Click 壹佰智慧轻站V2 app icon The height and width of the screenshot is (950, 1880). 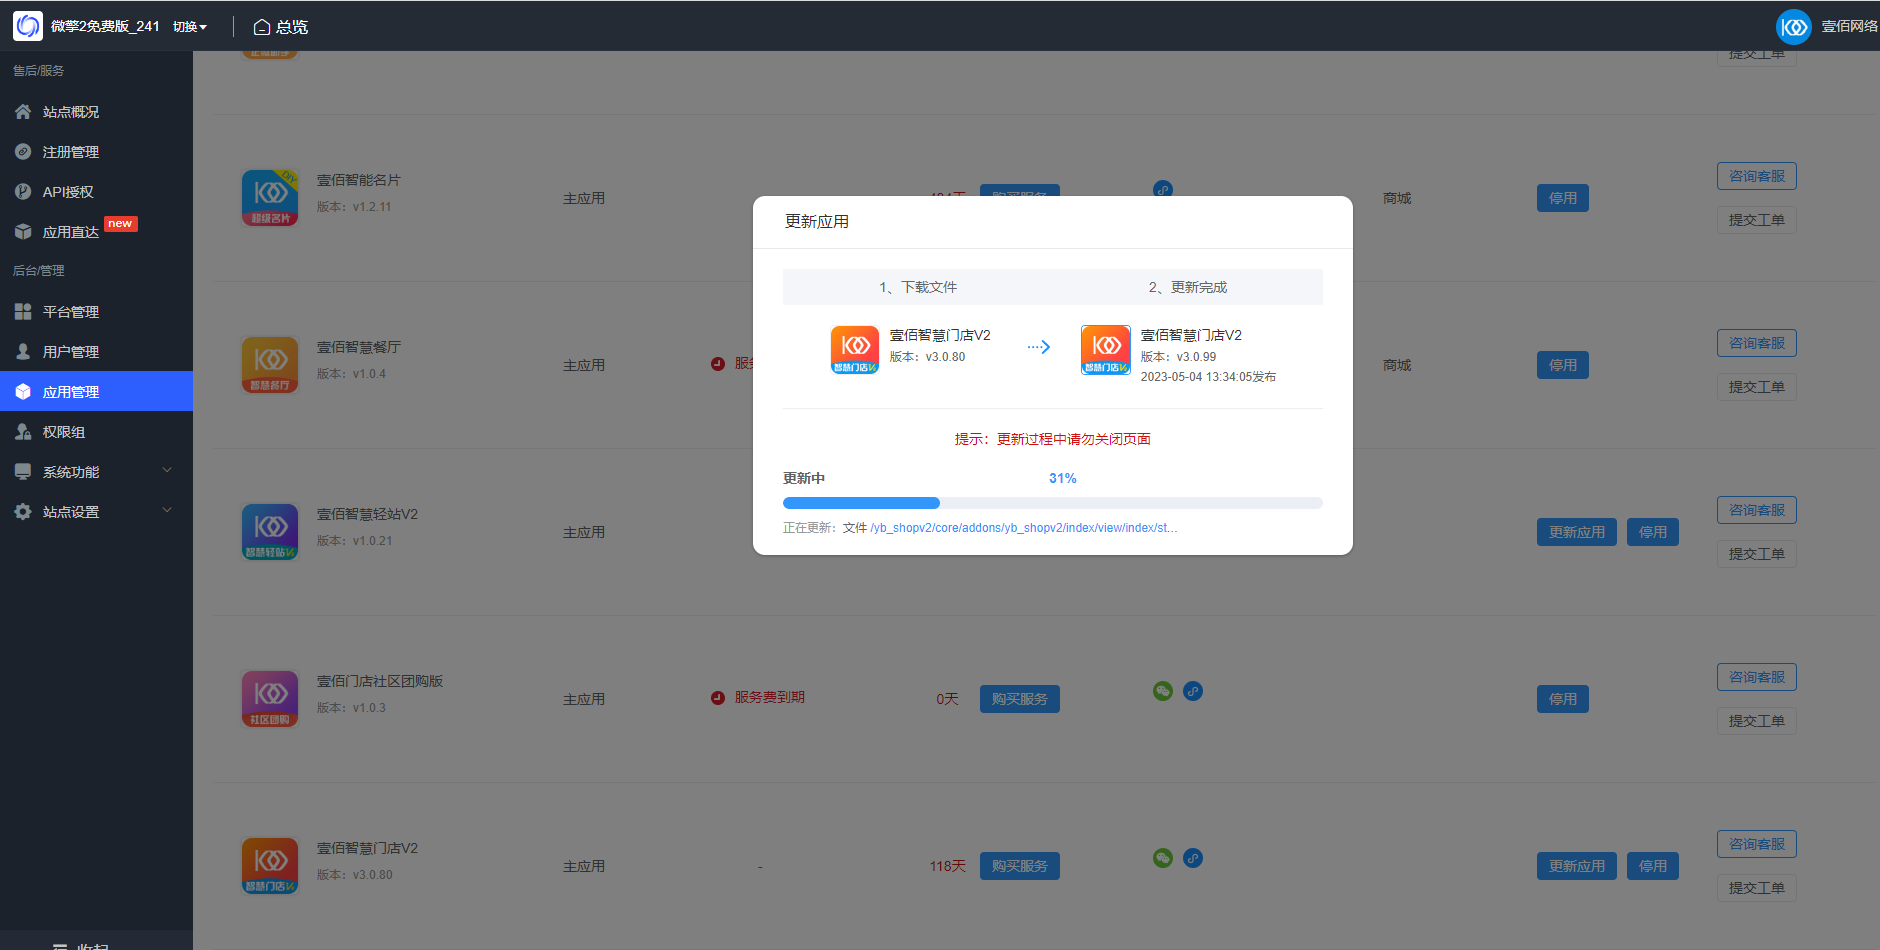pos(270,532)
